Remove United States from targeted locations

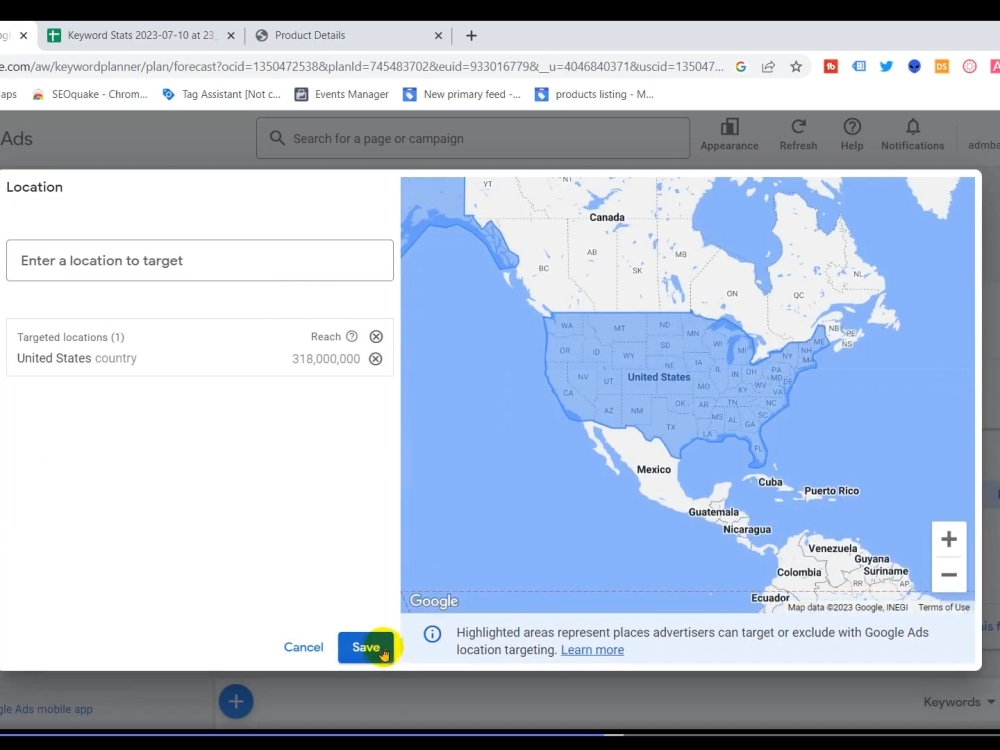click(376, 359)
